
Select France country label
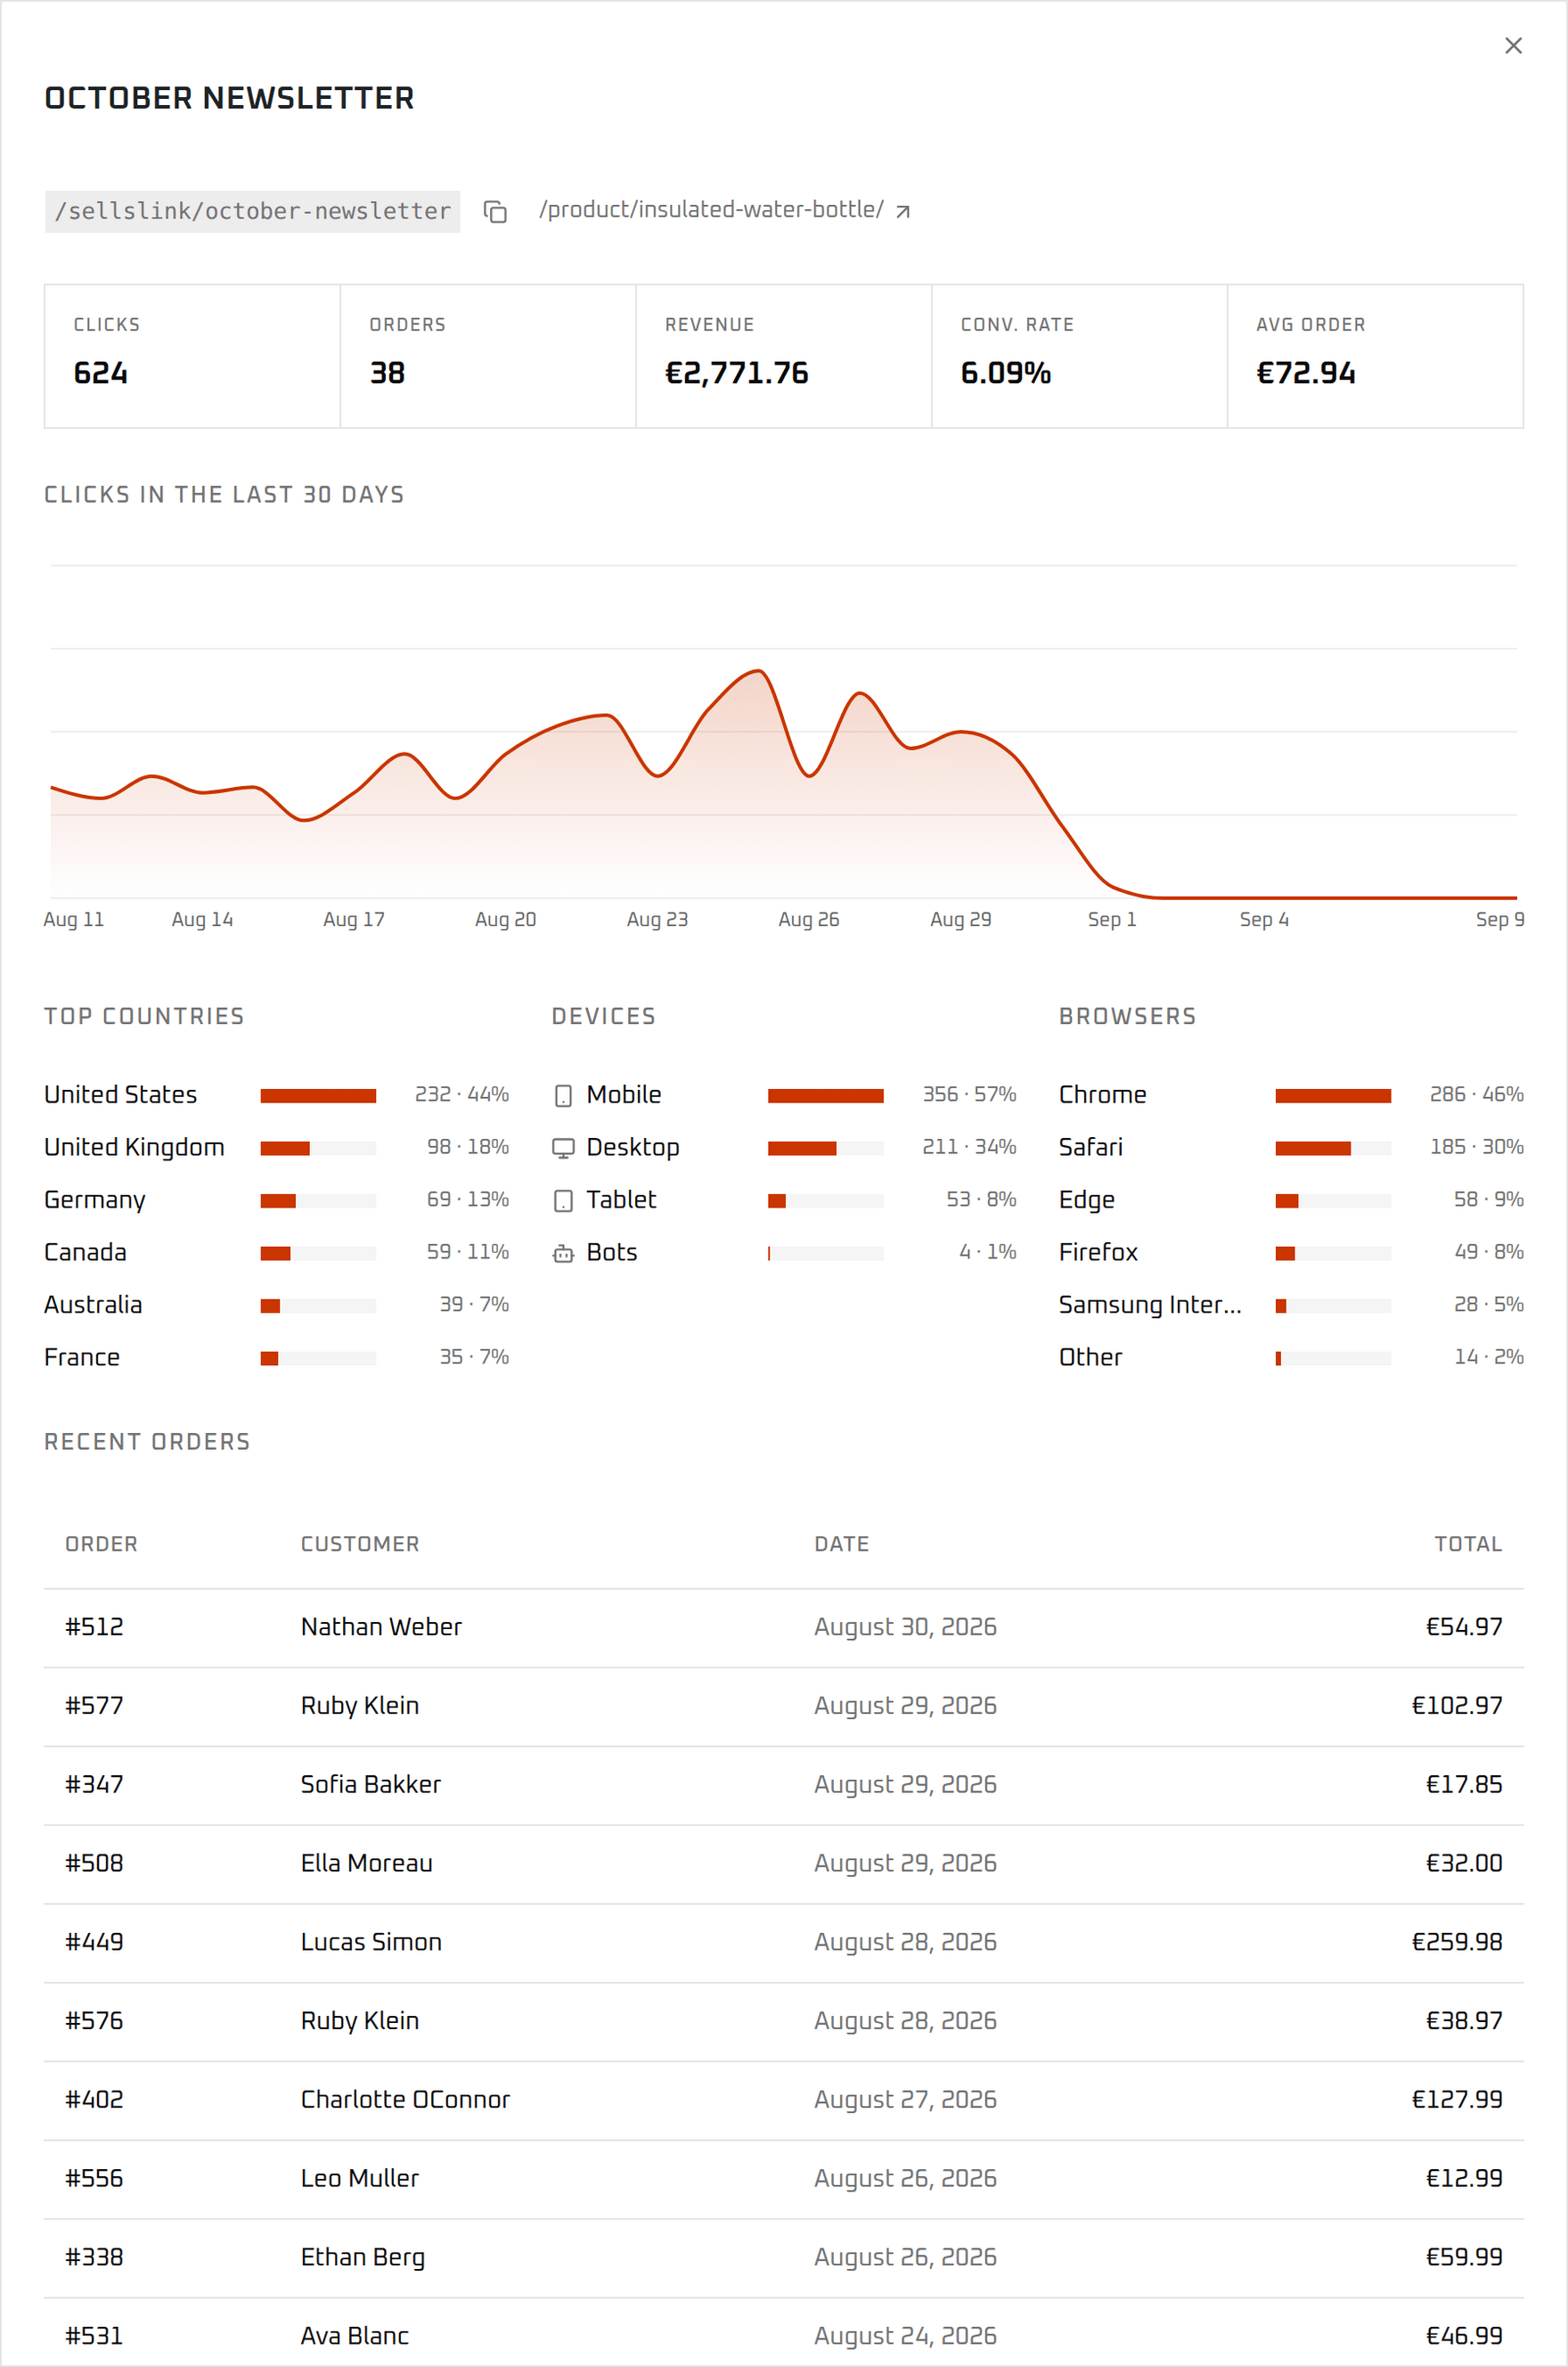pyautogui.click(x=82, y=1358)
